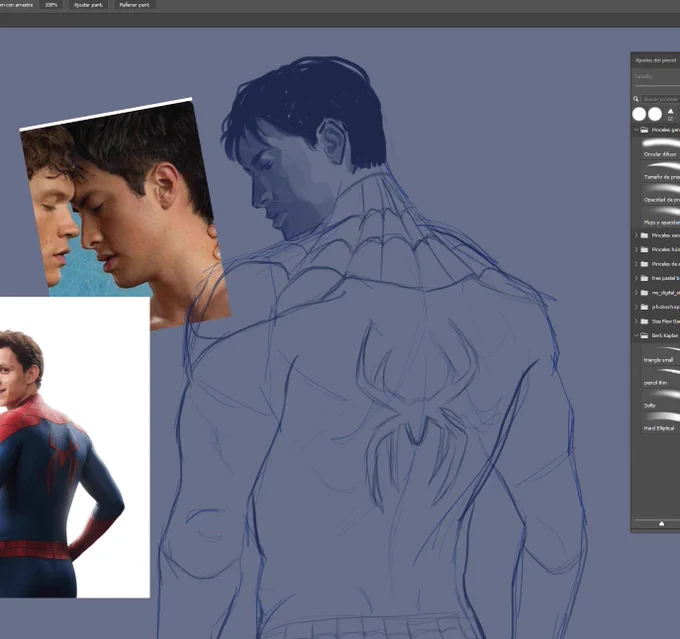Collapse the Pinceles generales folder
This screenshot has width=680, height=639.
636,130
